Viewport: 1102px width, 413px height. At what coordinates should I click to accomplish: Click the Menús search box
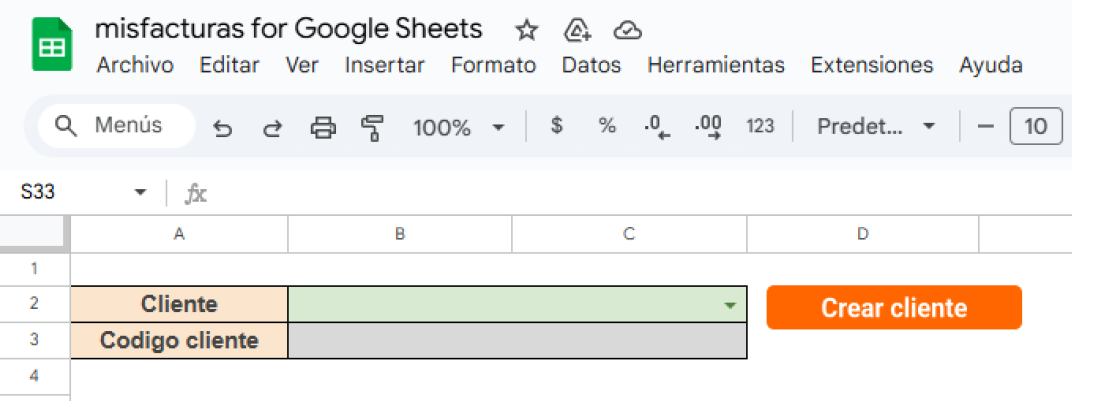pos(116,126)
